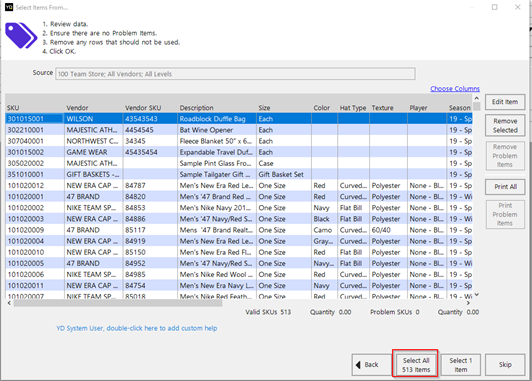Click the Skip button
532x381 pixels.
(505, 365)
